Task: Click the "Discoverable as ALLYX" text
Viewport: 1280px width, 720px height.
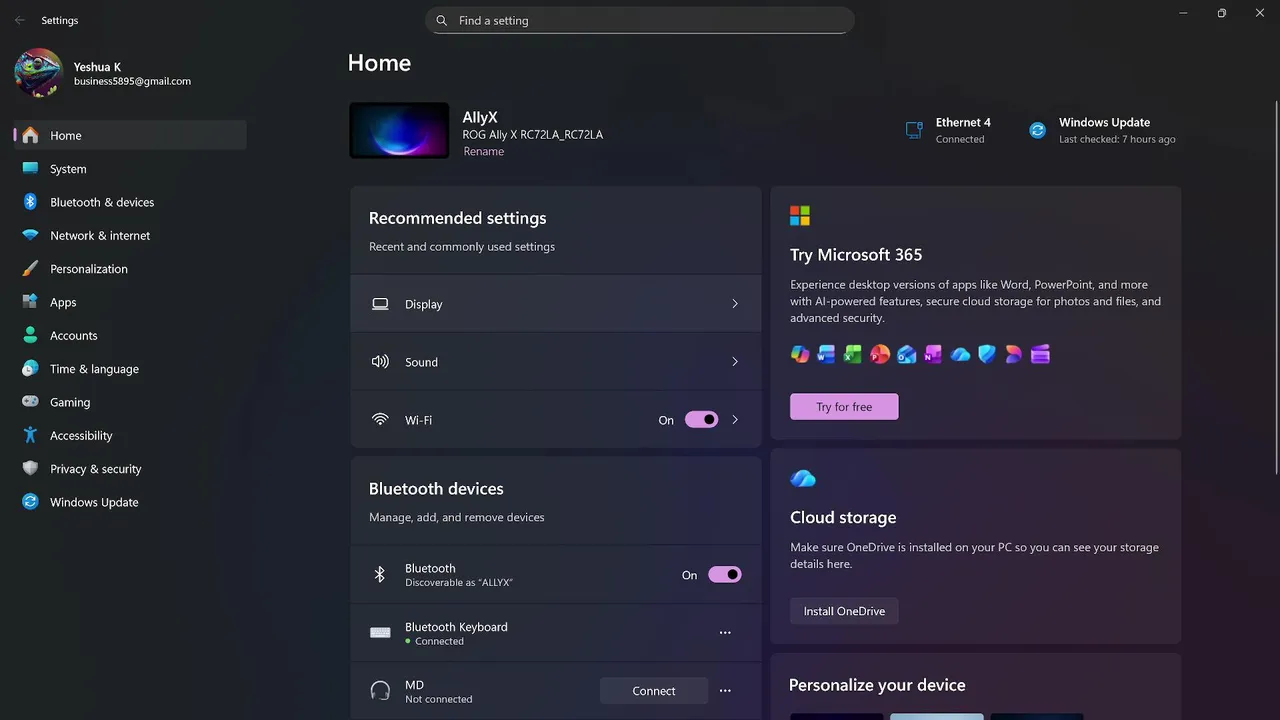Action: pyautogui.click(x=459, y=583)
